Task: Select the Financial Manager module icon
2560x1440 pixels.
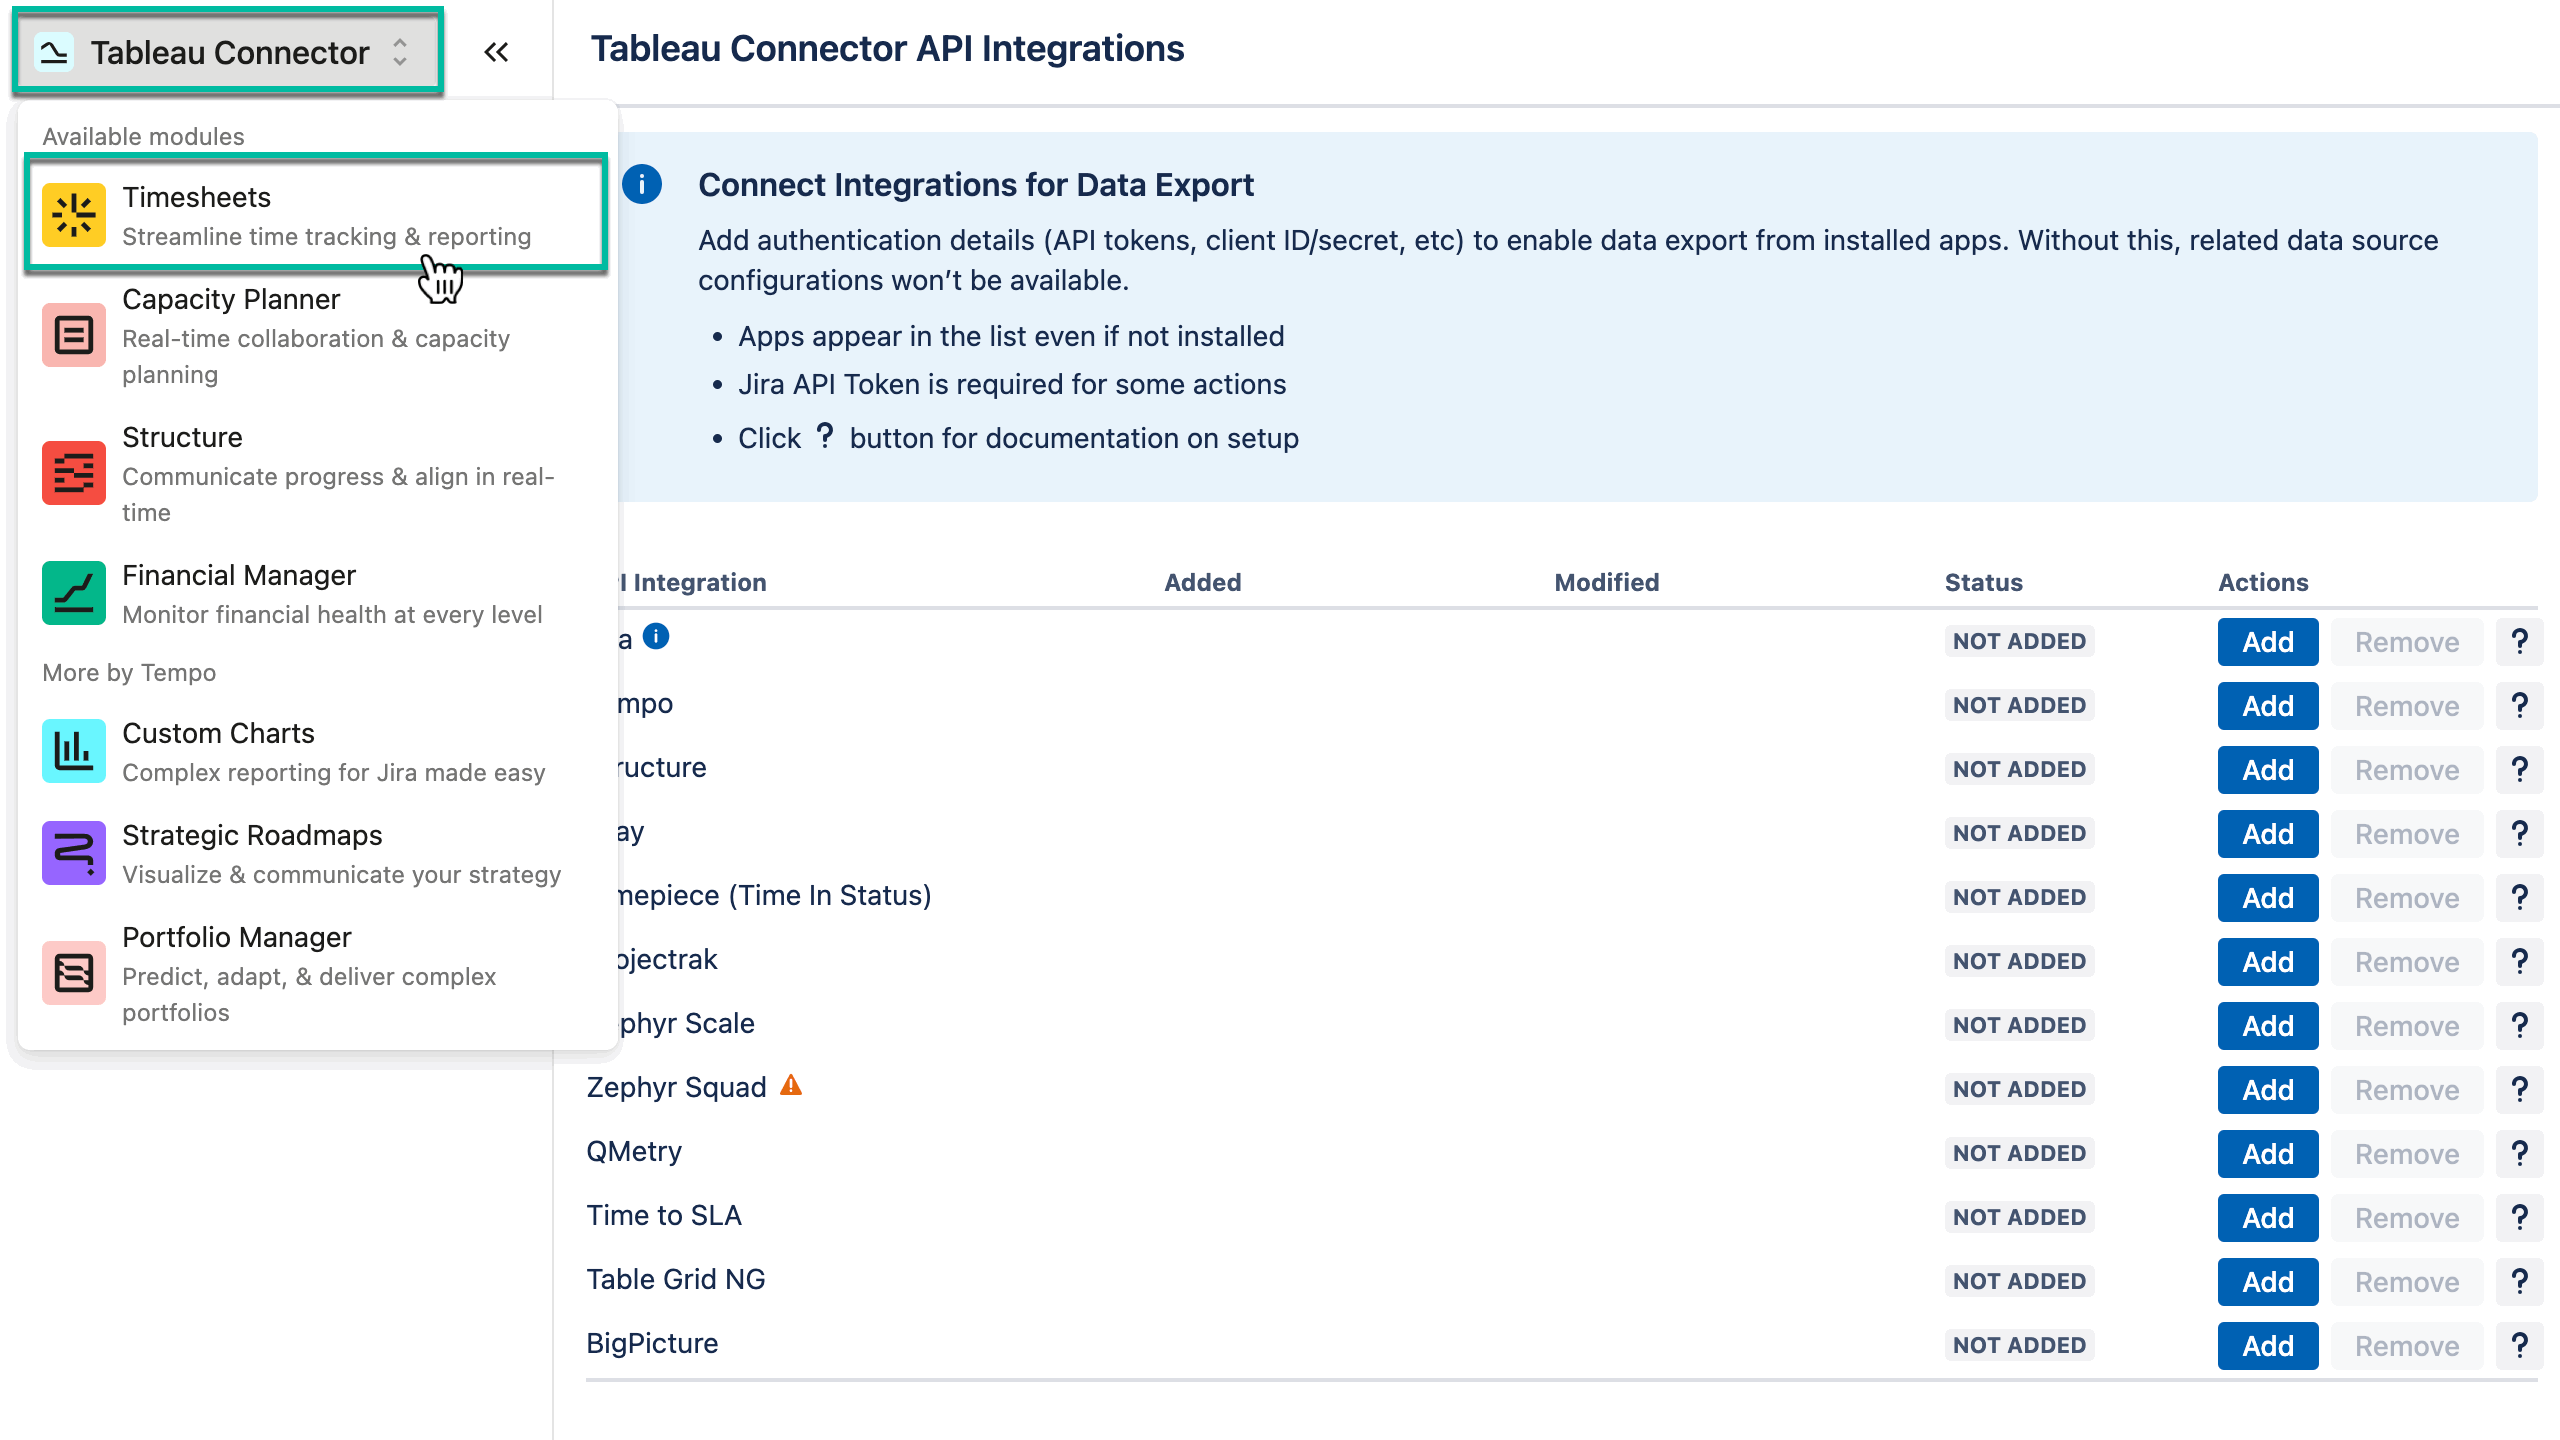Action: [73, 592]
